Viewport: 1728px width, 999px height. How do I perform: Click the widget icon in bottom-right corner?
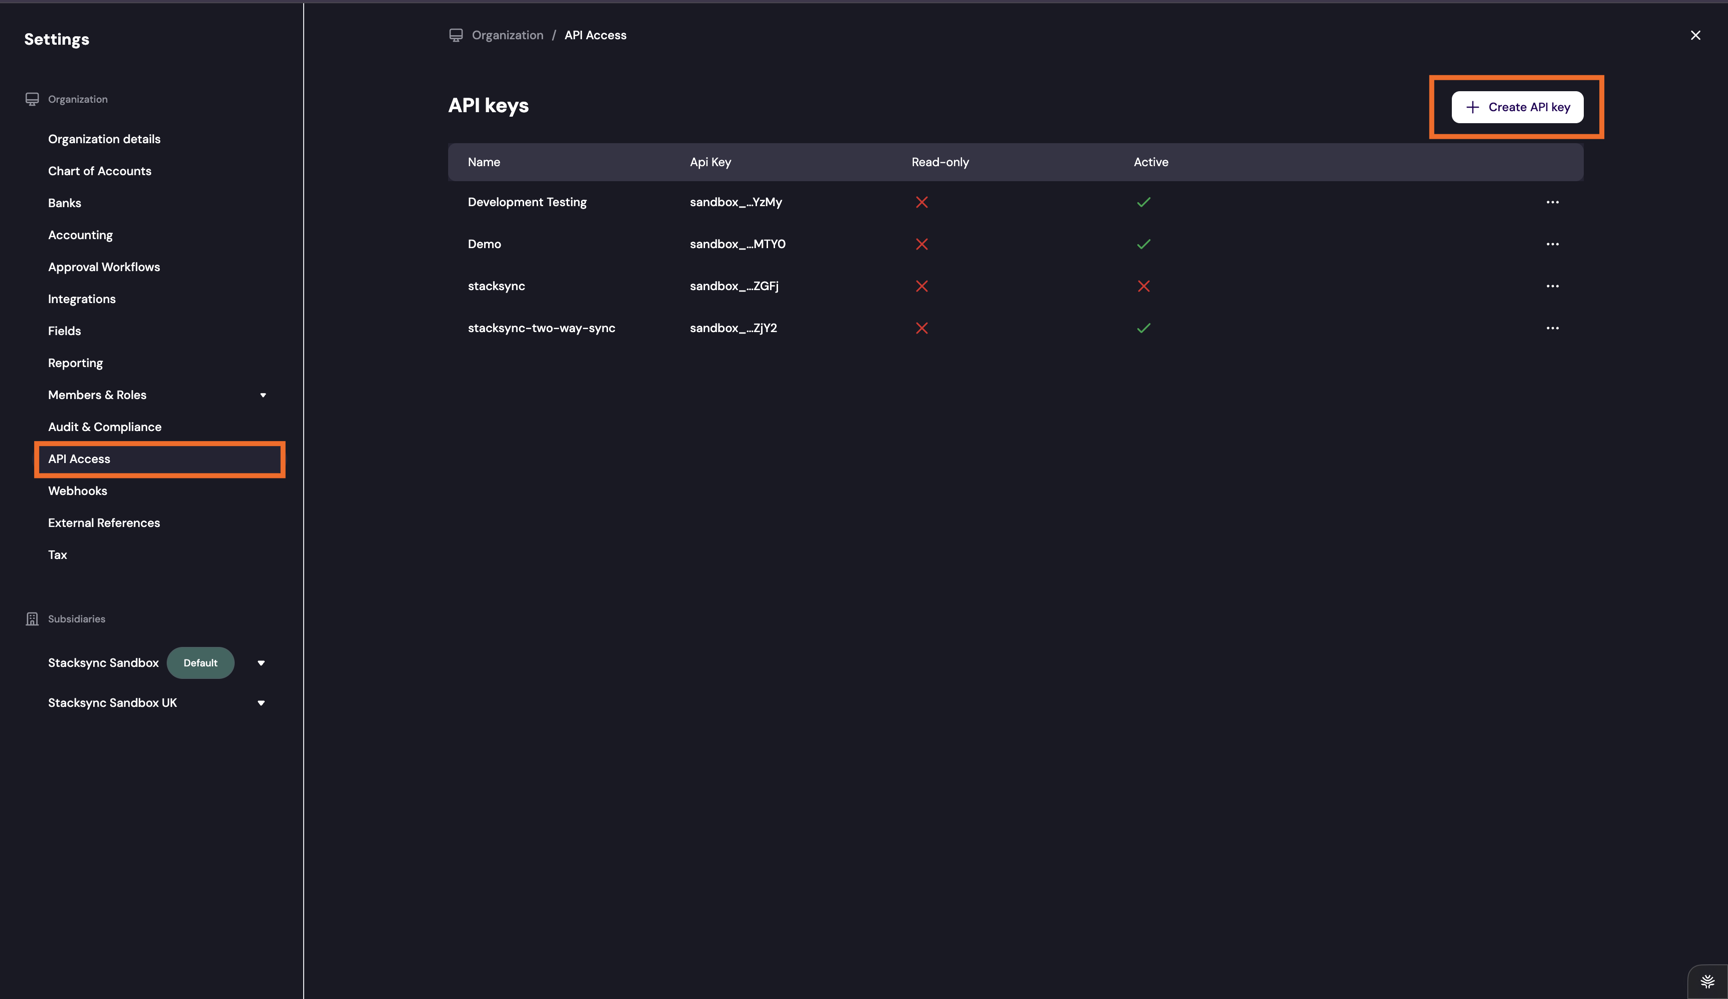[1707, 981]
